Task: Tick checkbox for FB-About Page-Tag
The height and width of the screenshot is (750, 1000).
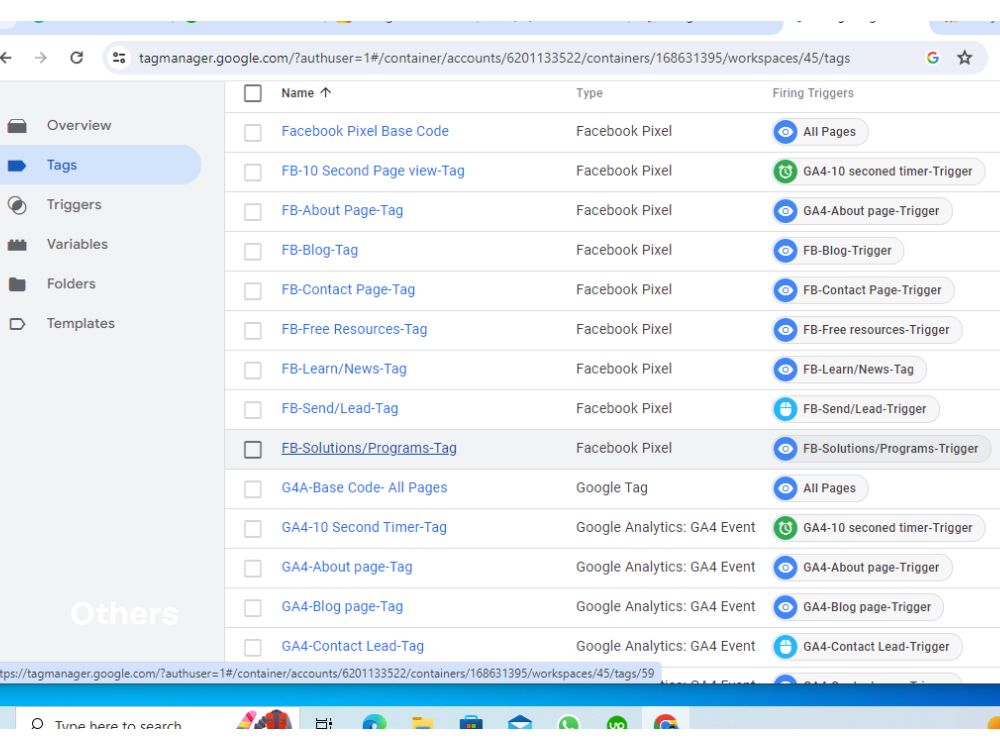Action: 253,212
